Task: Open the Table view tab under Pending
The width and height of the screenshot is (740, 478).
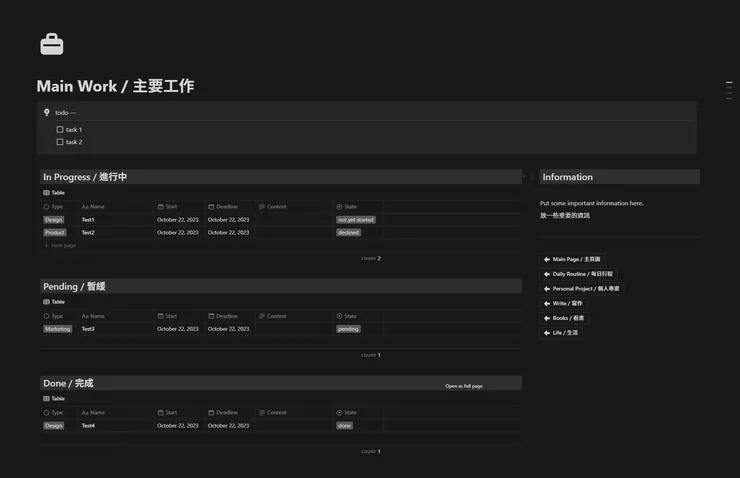Action: click(x=54, y=302)
